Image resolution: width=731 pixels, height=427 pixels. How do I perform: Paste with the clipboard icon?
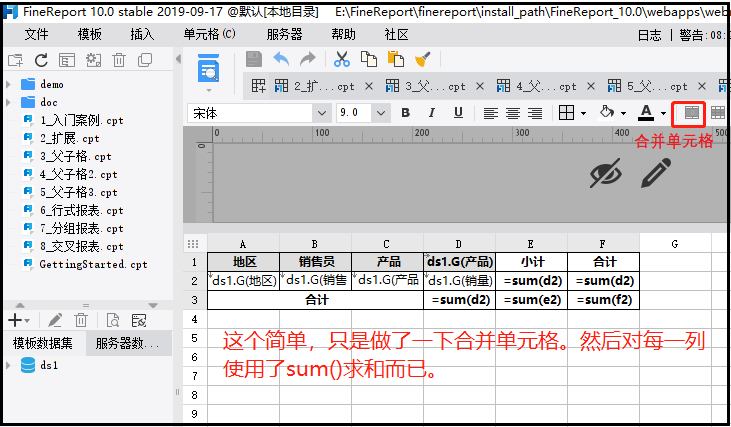pos(396,60)
